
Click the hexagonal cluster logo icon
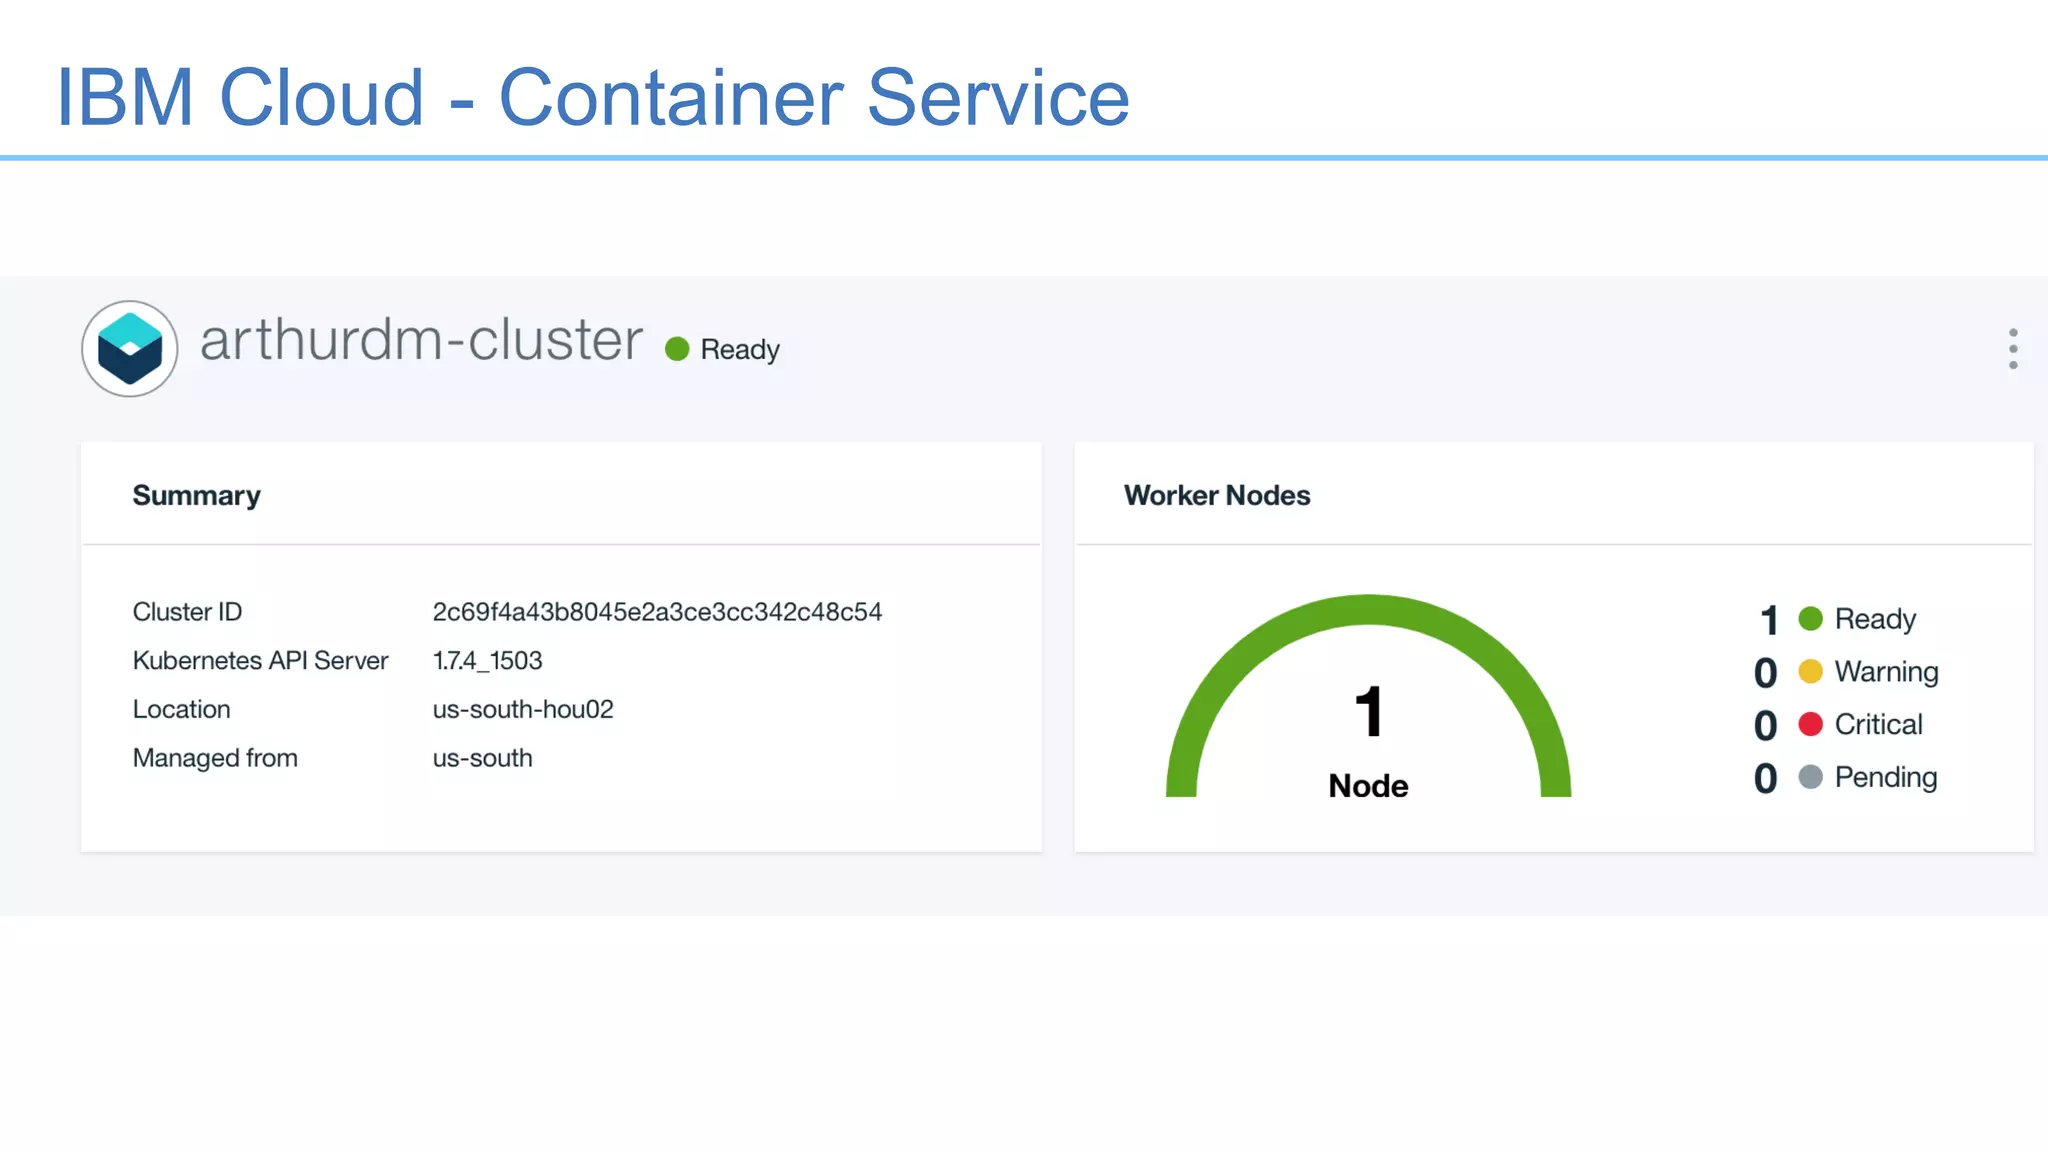pos(130,349)
